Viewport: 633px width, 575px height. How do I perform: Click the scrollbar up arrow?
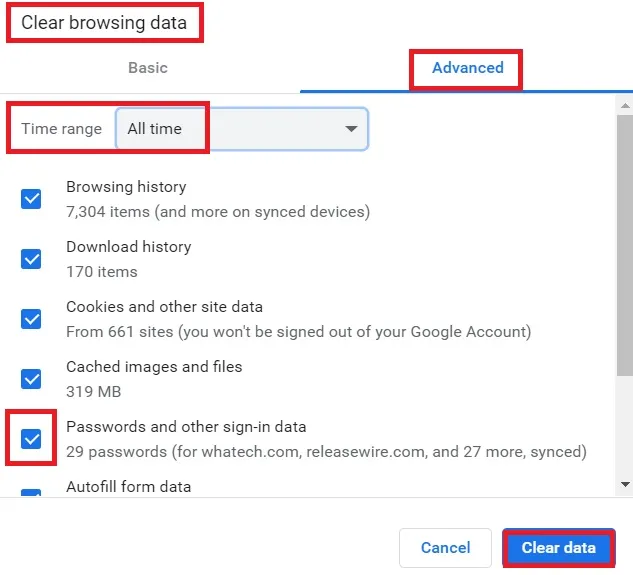pos(625,105)
